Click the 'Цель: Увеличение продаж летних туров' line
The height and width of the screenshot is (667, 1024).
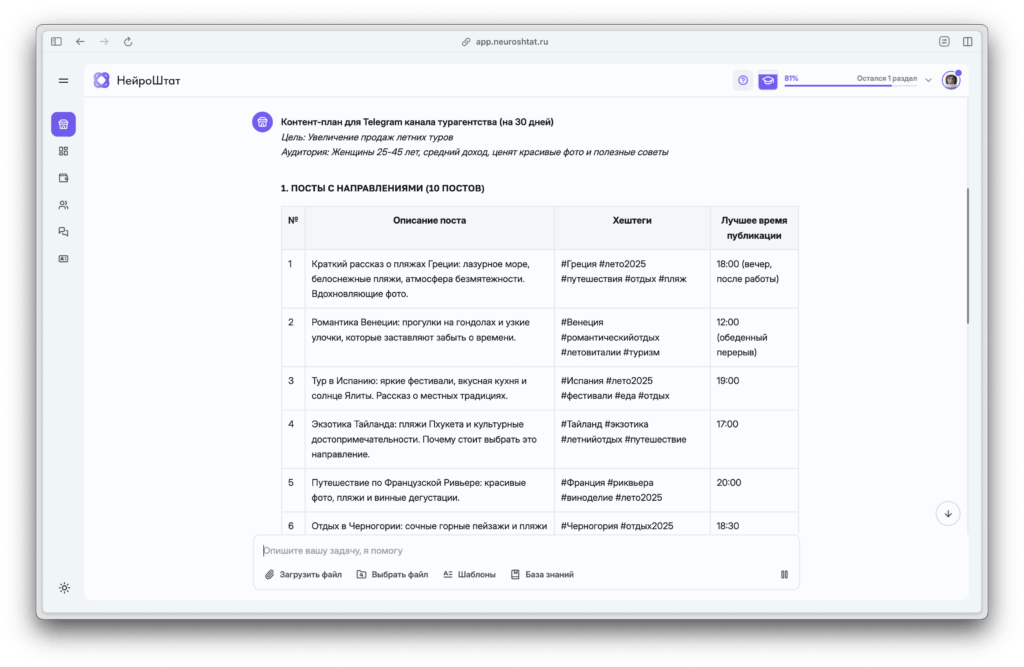(366, 137)
